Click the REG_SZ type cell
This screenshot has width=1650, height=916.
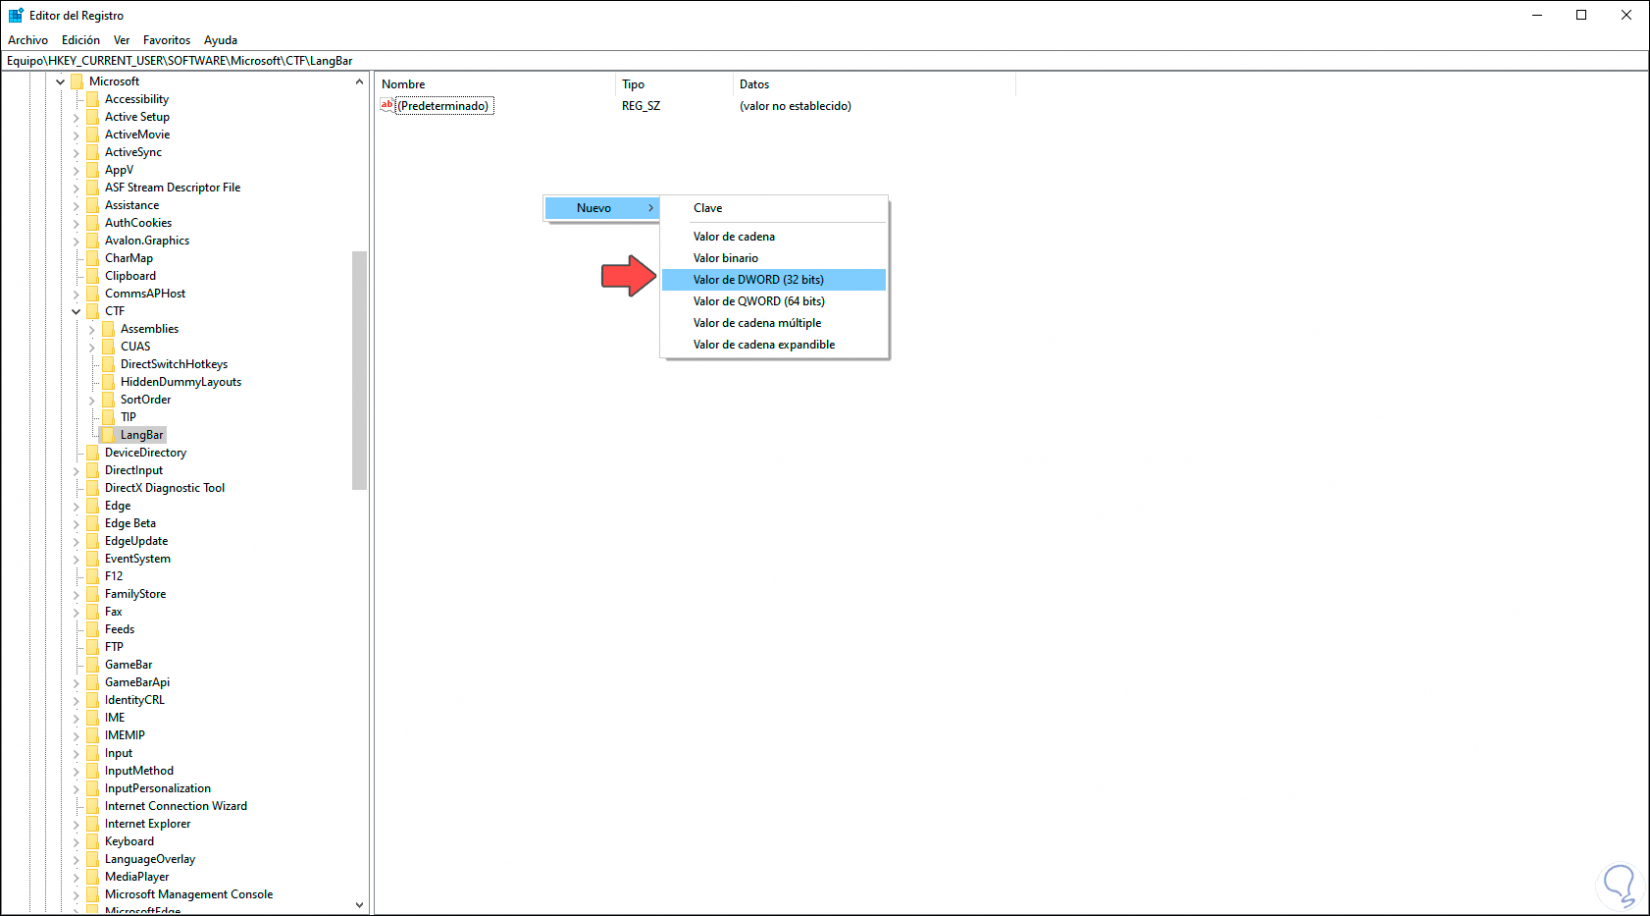[641, 106]
